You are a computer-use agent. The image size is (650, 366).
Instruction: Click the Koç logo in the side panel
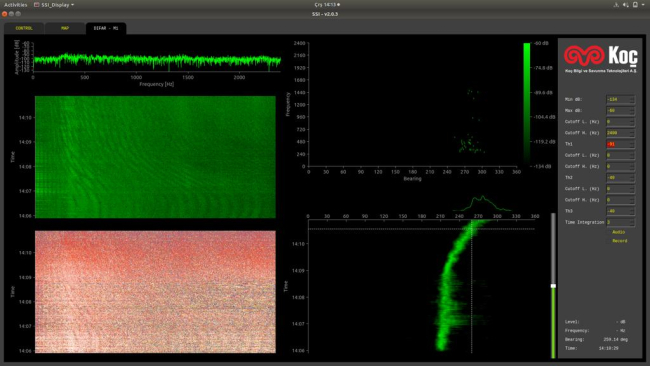(600, 58)
